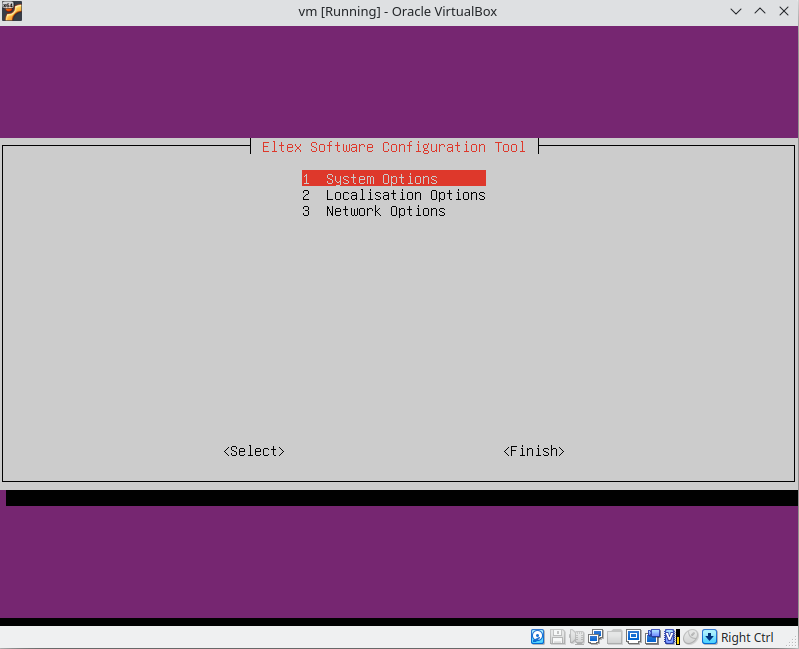Image resolution: width=799 pixels, height=649 pixels.
Task: Click the CPU virtualization V chip icon
Action: [x=672, y=637]
